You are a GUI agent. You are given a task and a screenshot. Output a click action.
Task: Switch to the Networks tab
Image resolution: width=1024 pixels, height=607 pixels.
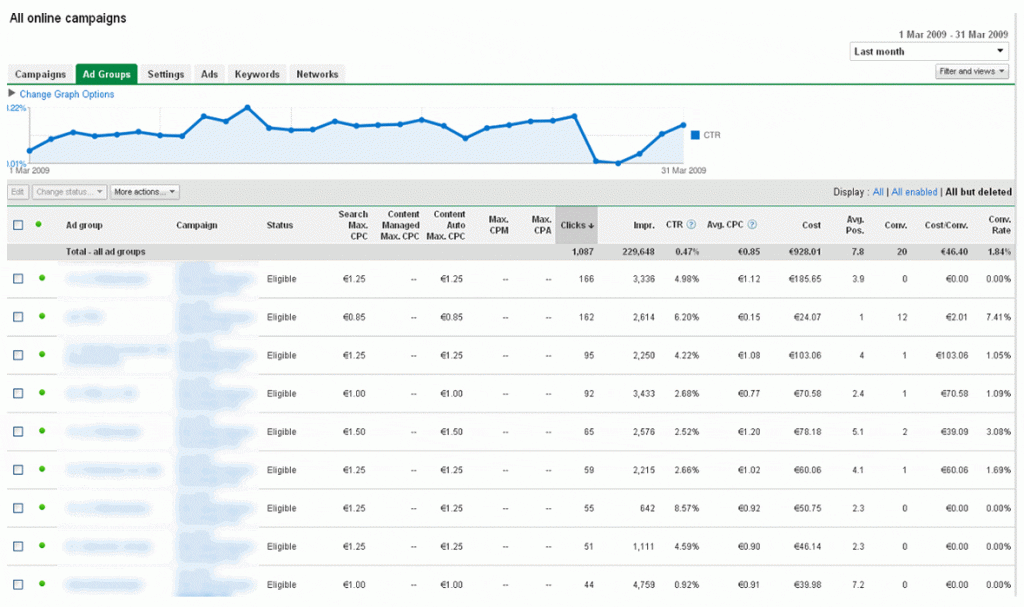(317, 74)
